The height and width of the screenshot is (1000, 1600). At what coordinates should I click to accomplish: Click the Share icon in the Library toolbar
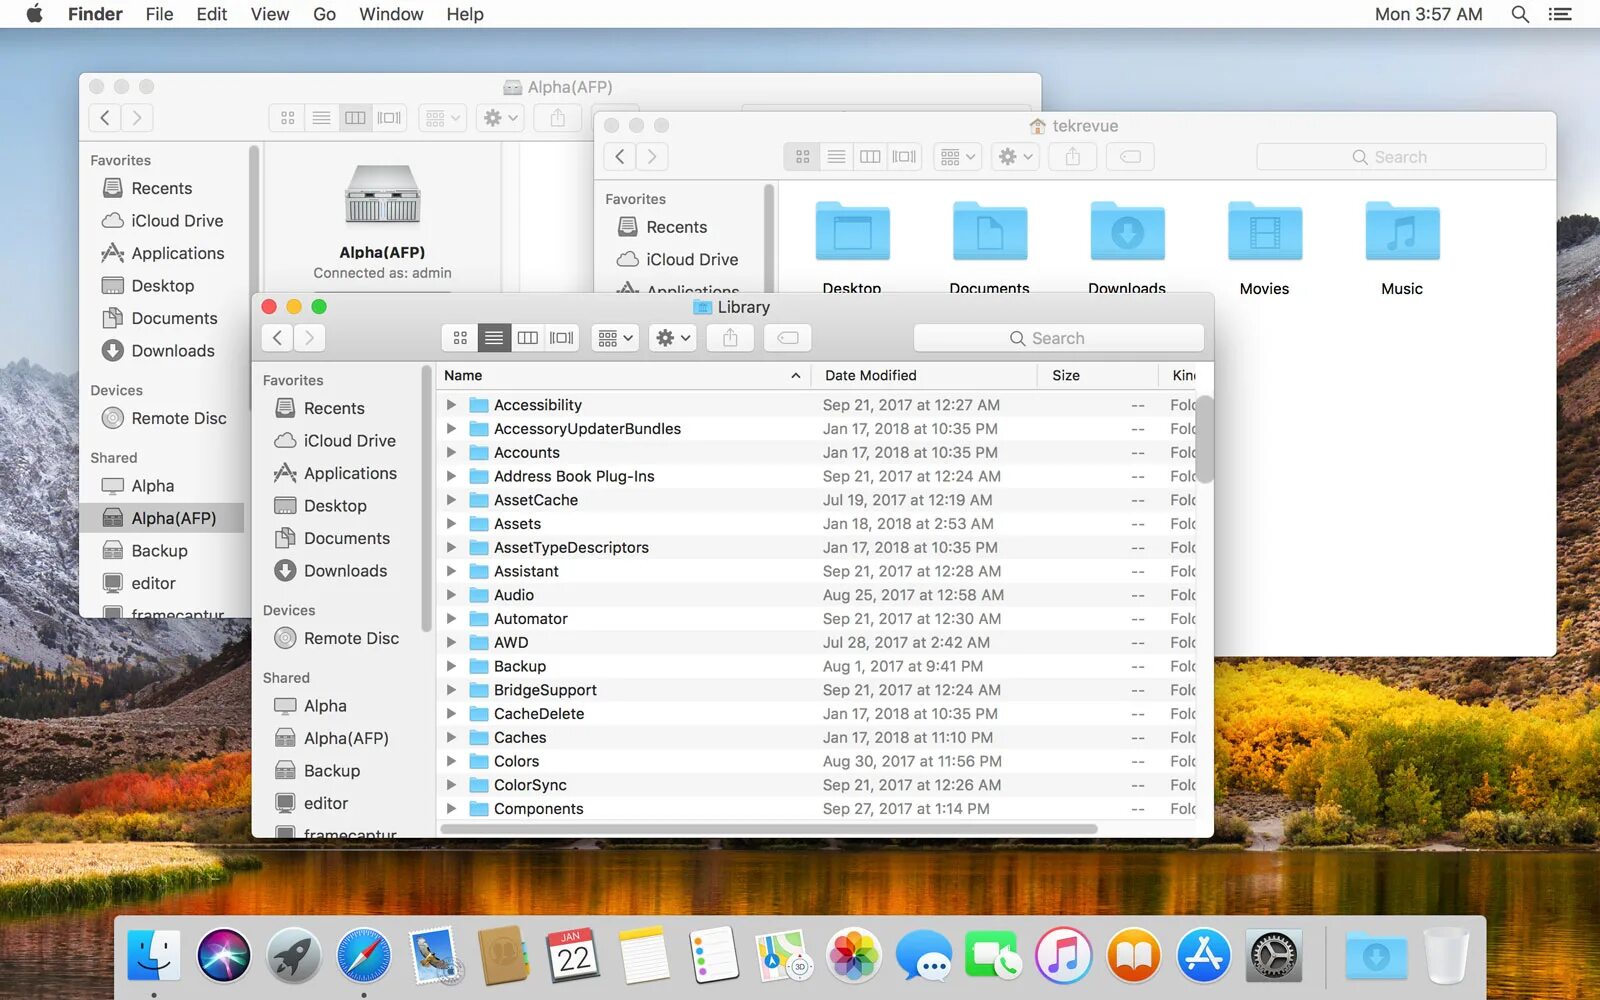click(730, 337)
